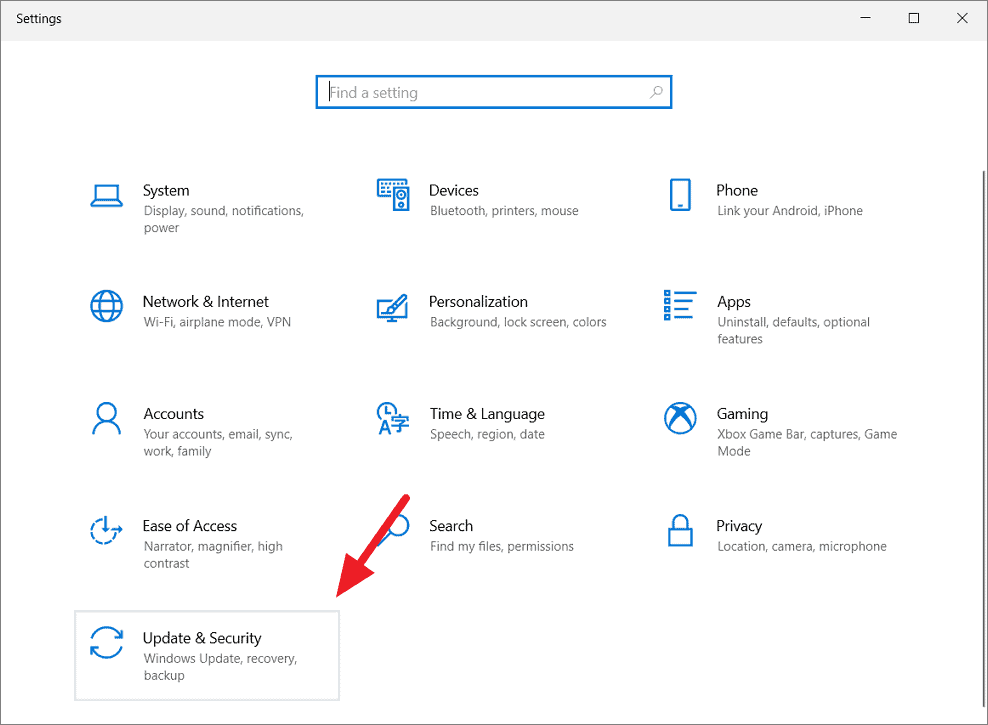This screenshot has height=725, width=988.
Task: Click the Personalization display brush icon
Action: [393, 307]
